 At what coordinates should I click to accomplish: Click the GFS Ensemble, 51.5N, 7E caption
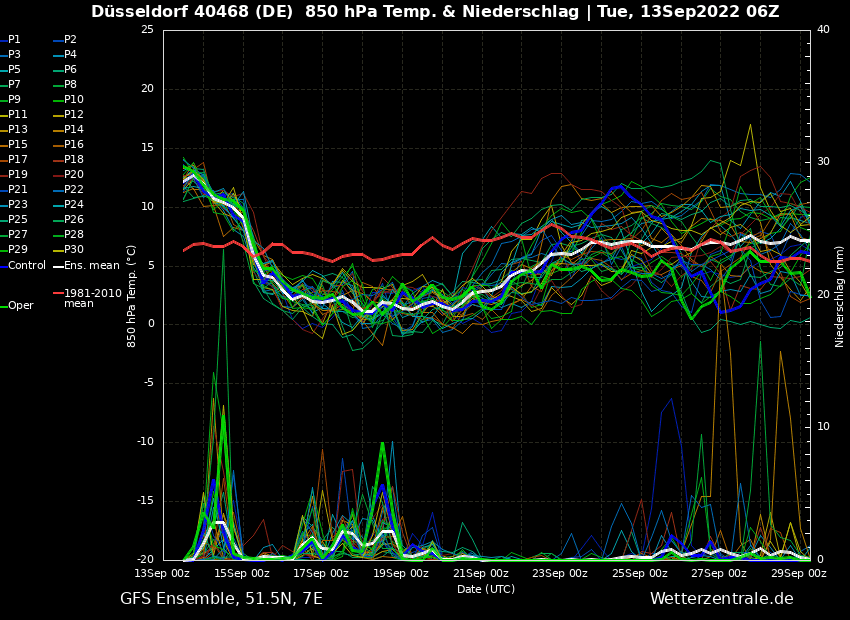click(221, 599)
